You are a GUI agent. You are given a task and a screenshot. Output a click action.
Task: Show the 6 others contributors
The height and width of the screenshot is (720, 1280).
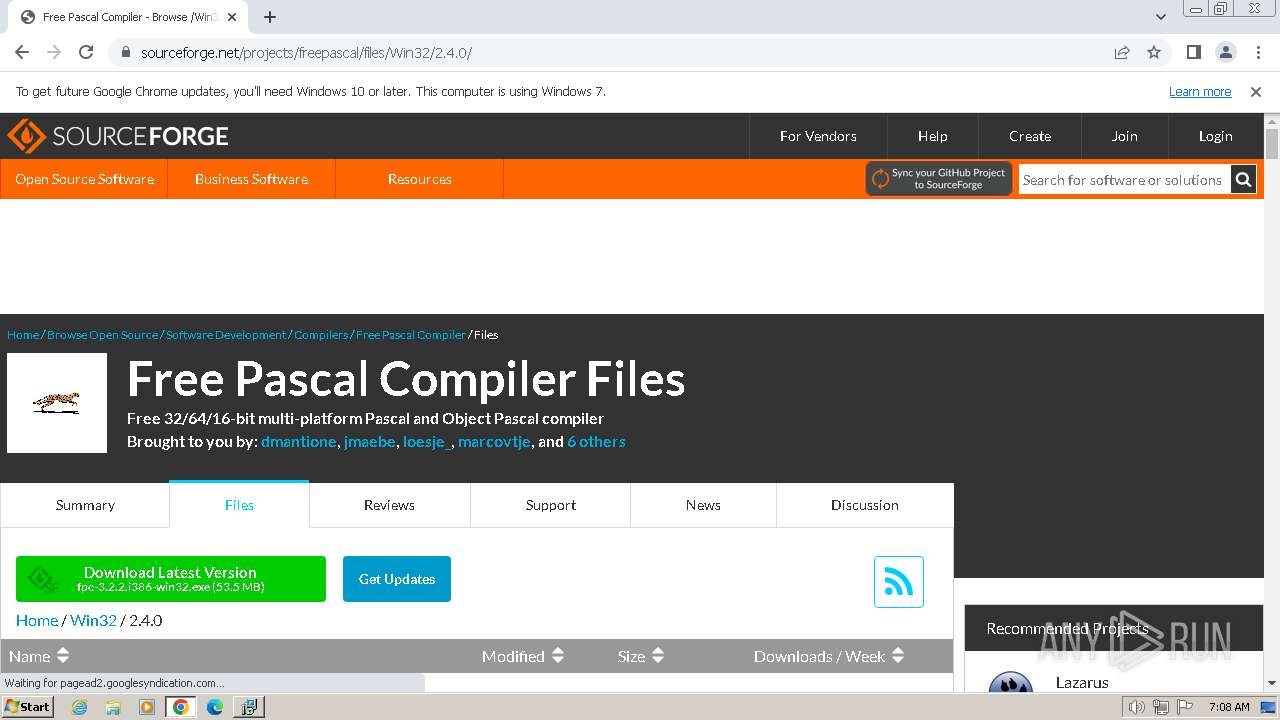(596, 442)
